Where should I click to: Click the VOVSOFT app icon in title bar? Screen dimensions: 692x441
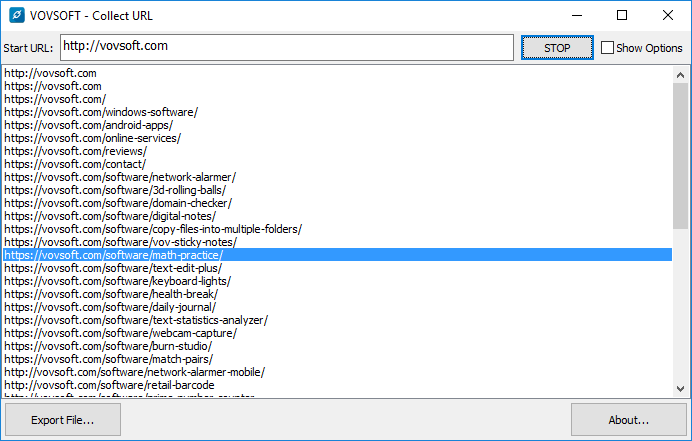click(x=15, y=16)
